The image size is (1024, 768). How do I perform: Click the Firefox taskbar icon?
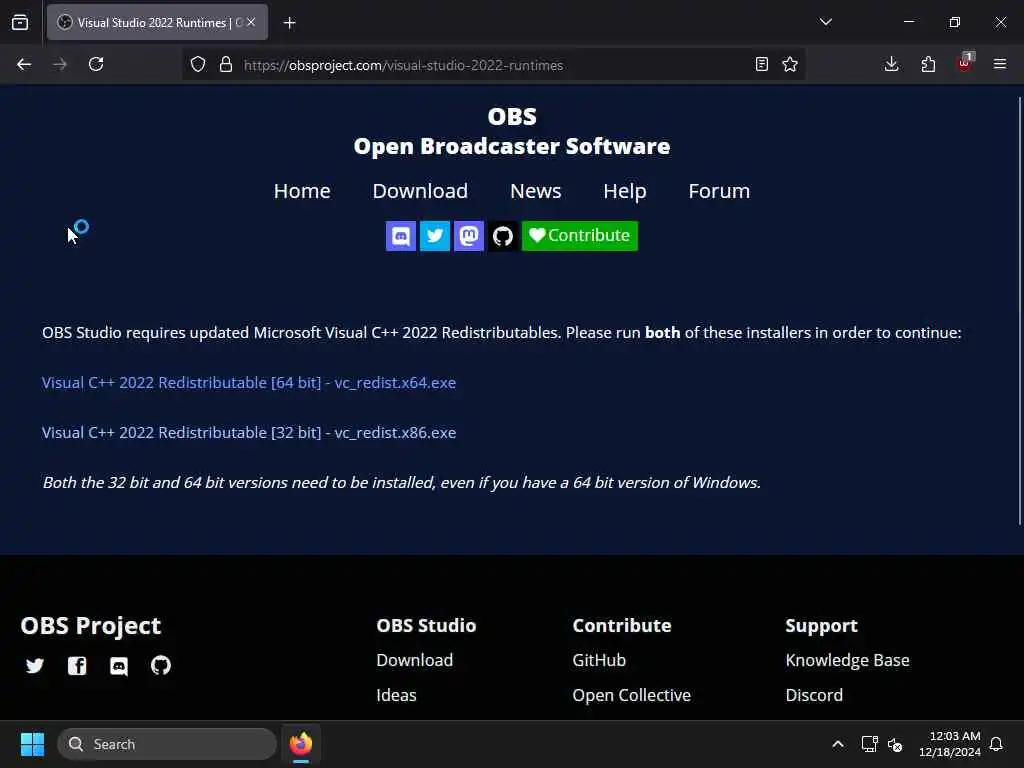301,744
